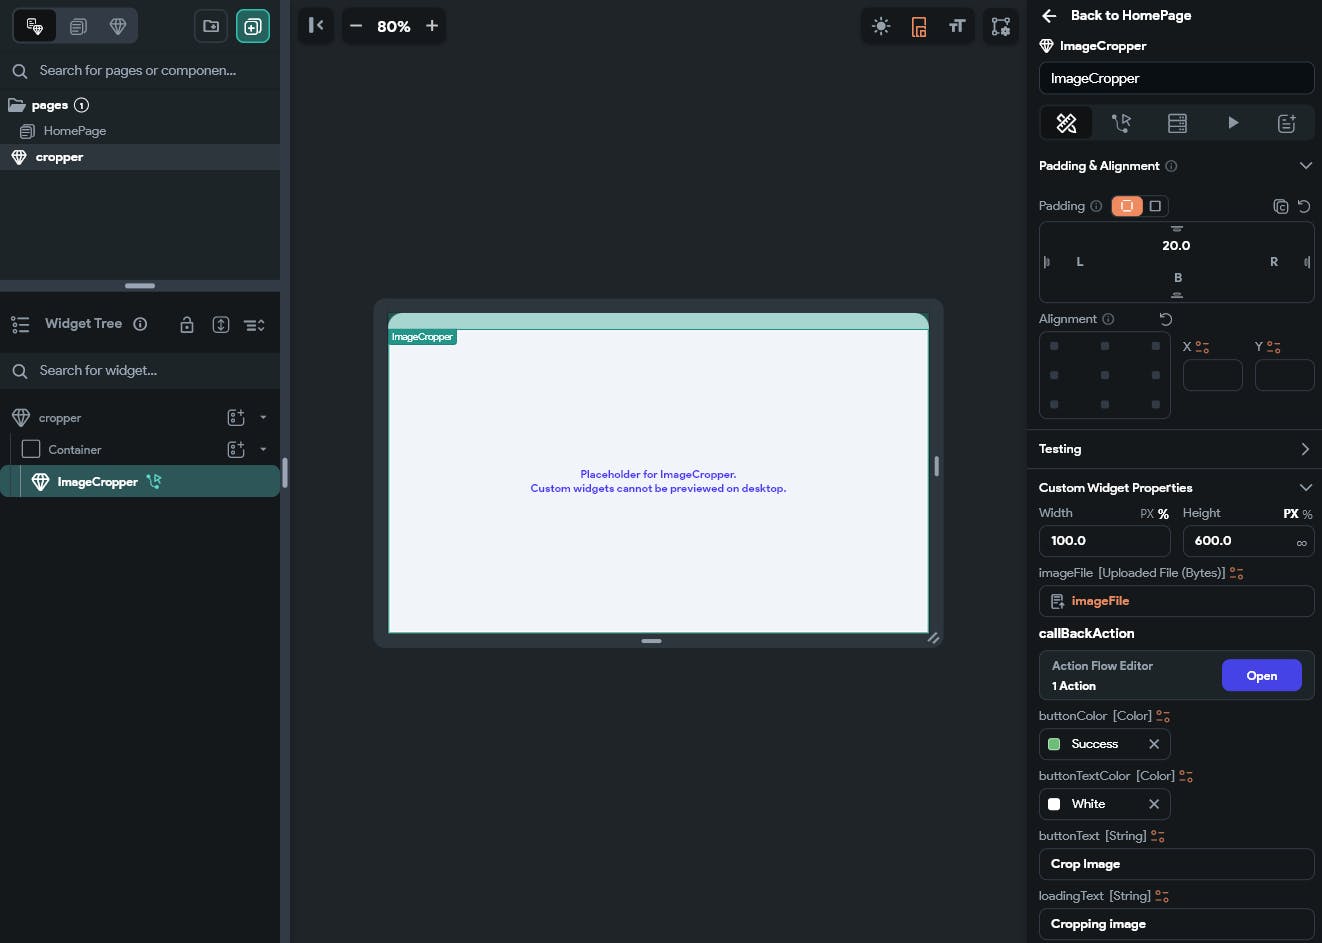The height and width of the screenshot is (943, 1322).
Task: Select top-left alignment in the grid
Action: [1054, 346]
